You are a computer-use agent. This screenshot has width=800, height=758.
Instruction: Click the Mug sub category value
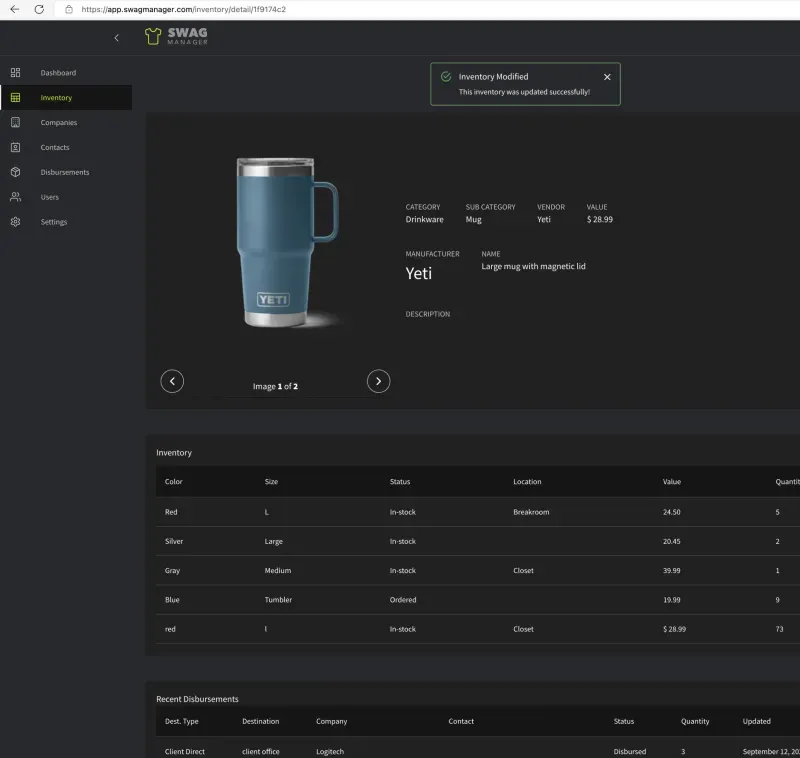click(473, 219)
